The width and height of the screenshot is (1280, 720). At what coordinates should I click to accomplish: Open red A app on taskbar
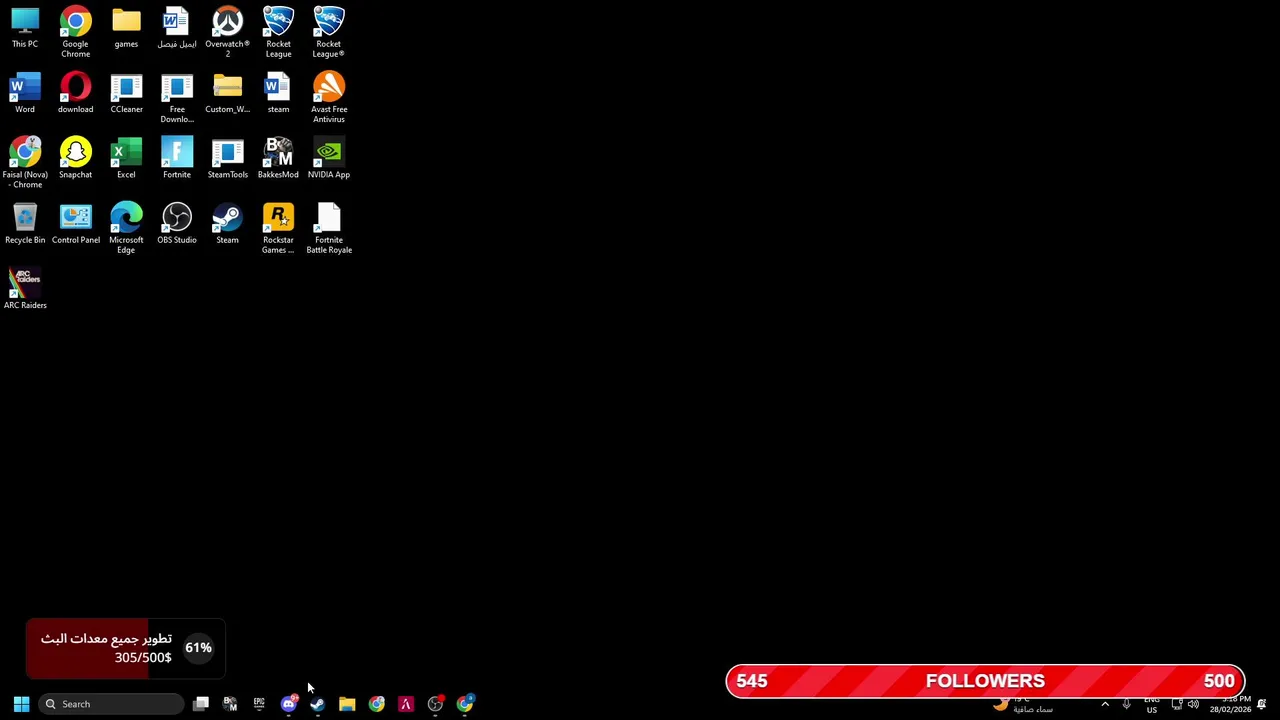pos(406,704)
